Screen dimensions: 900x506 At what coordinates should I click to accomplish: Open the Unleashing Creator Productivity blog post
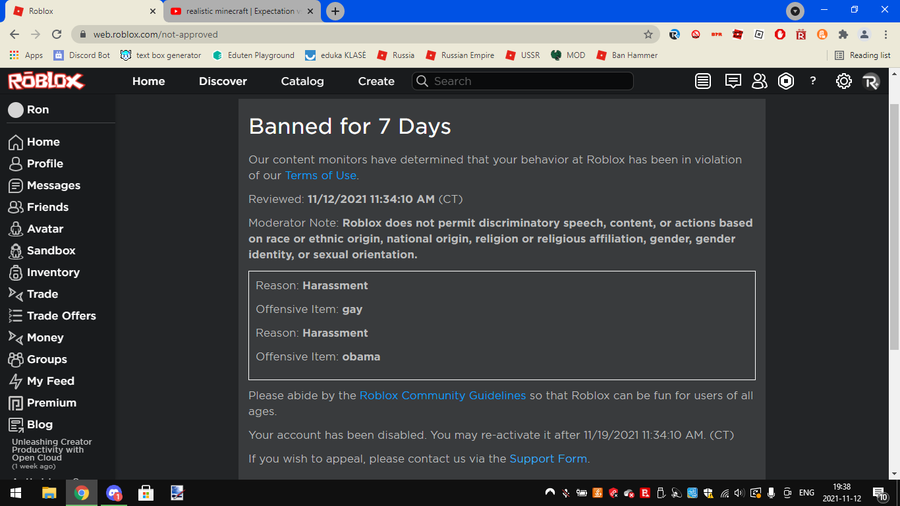point(52,450)
